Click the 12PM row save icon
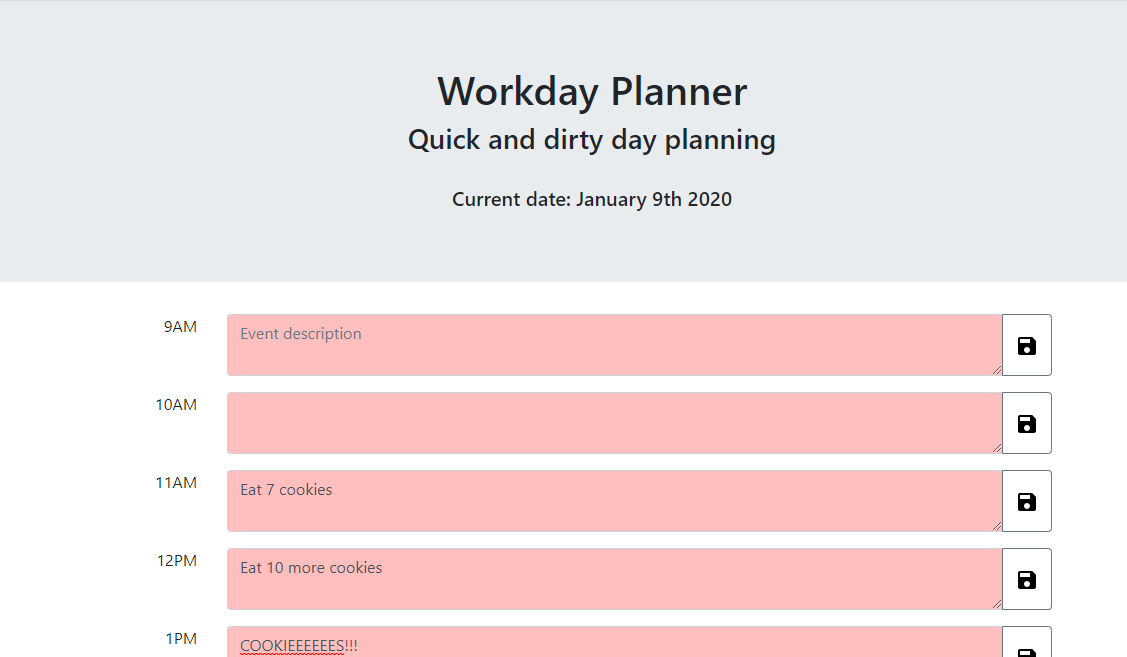1127x657 pixels. [1026, 579]
